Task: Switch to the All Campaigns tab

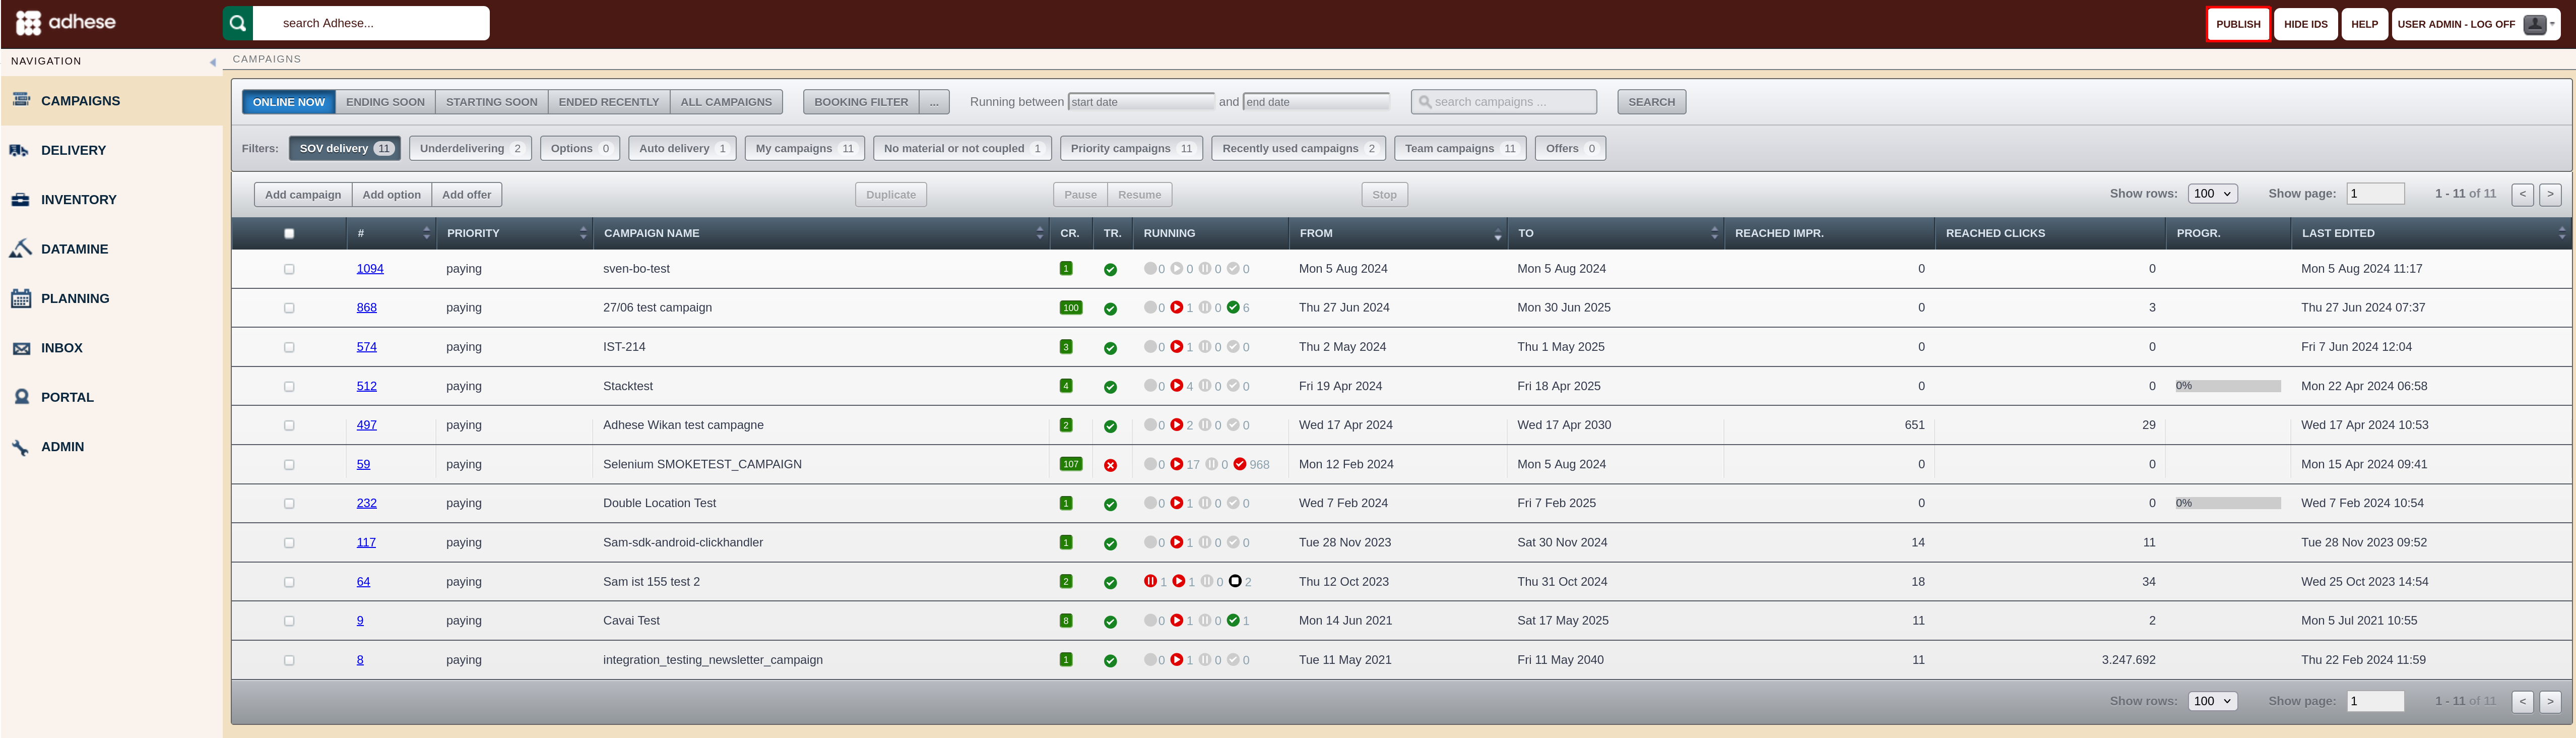Action: (x=726, y=102)
